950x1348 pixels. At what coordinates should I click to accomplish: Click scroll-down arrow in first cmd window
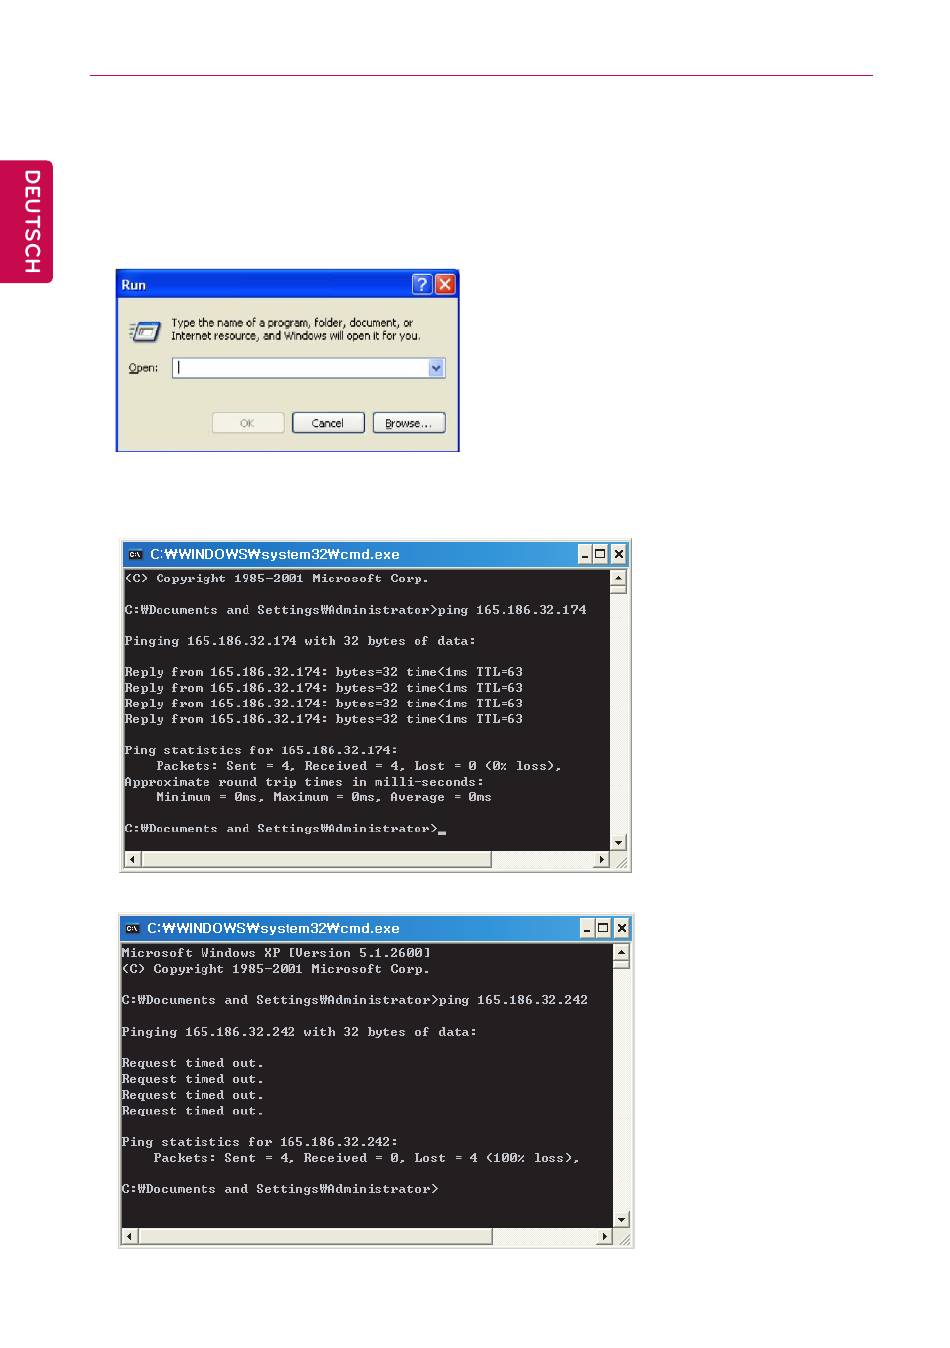point(619,843)
